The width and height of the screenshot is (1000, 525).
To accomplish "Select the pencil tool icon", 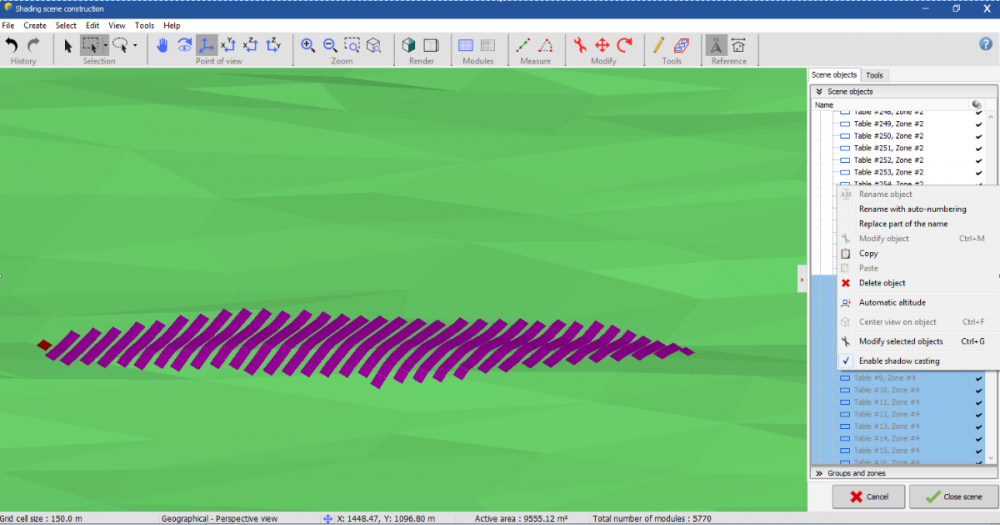I will [x=658, y=45].
